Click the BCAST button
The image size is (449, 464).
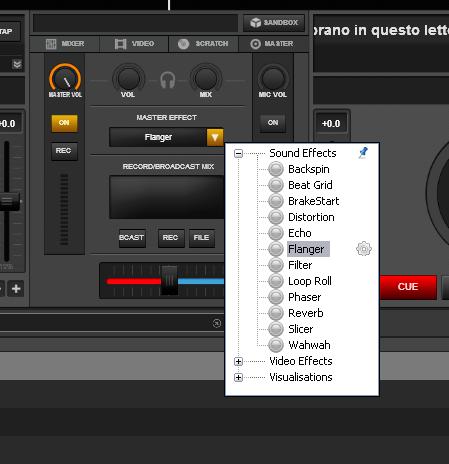point(132,238)
